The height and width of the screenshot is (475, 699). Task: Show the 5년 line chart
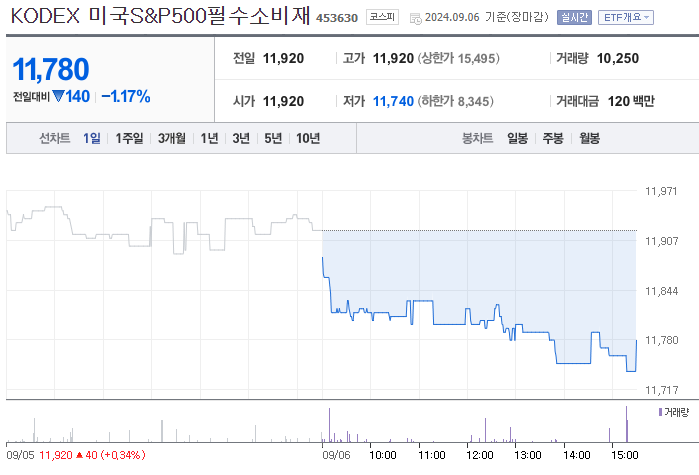(273, 138)
